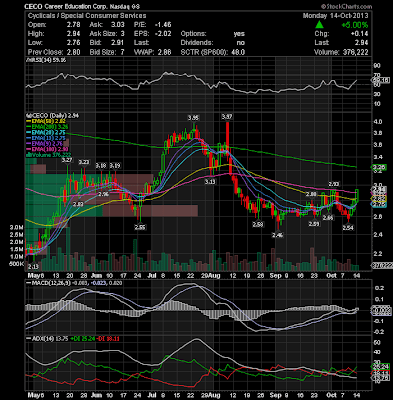Click the MACD(12,26,9) indicator label
This screenshot has height=400, width=393.
tap(48, 283)
